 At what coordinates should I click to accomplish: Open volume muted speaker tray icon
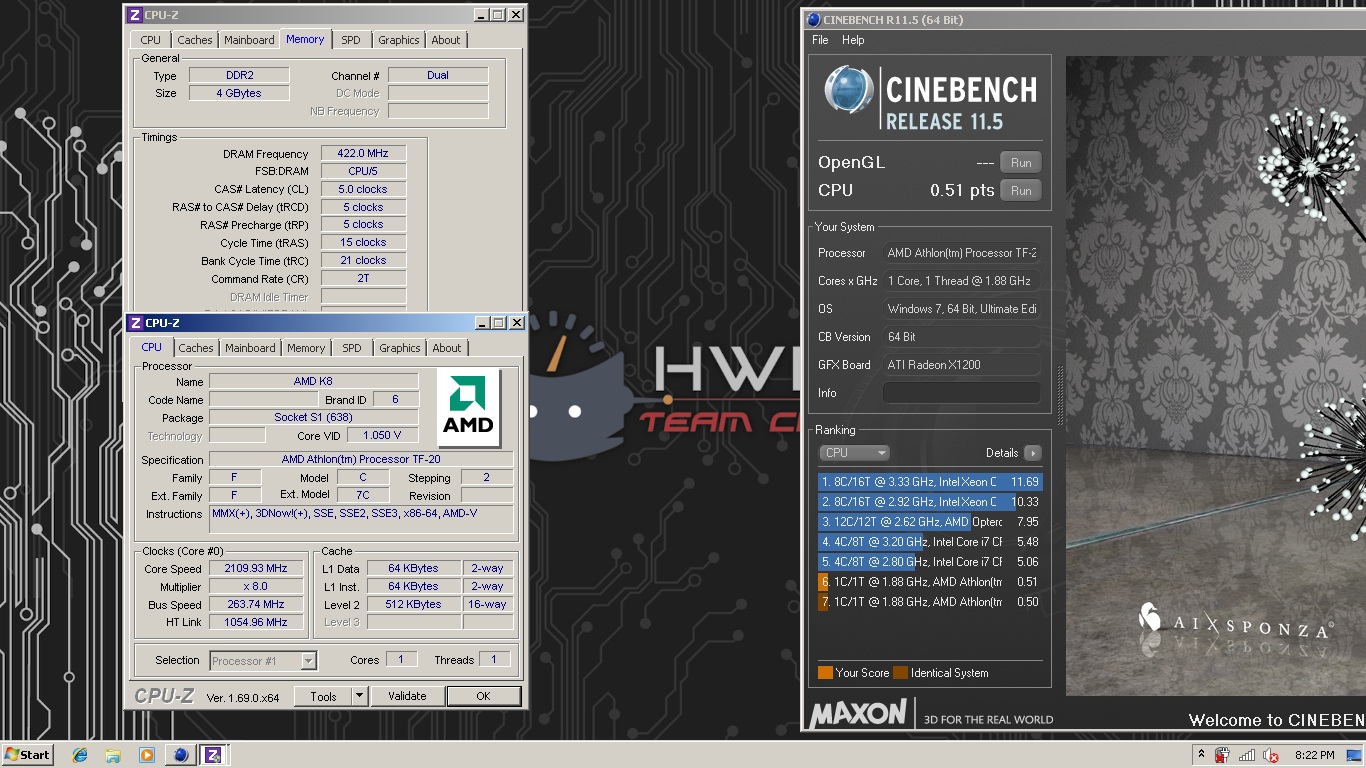1272,755
